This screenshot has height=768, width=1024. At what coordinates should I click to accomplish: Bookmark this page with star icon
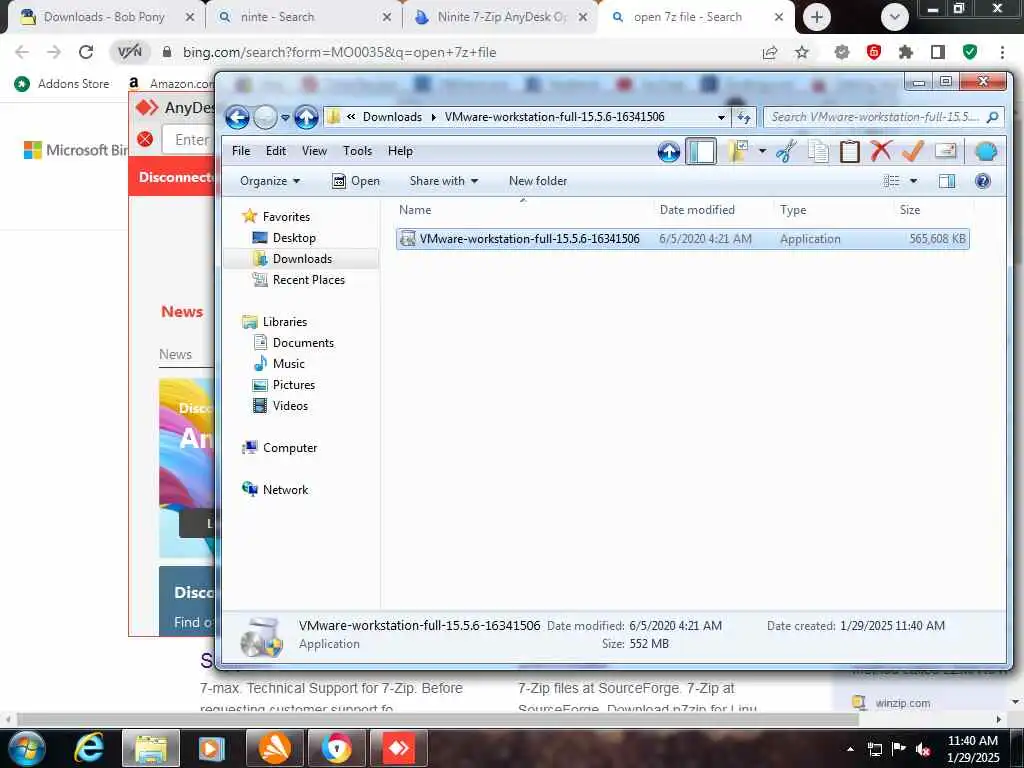coord(802,52)
